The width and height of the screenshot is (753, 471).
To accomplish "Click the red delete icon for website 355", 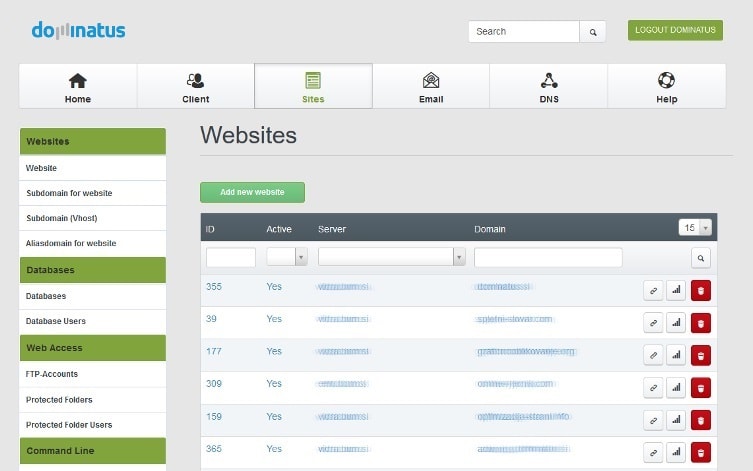I will coord(701,291).
